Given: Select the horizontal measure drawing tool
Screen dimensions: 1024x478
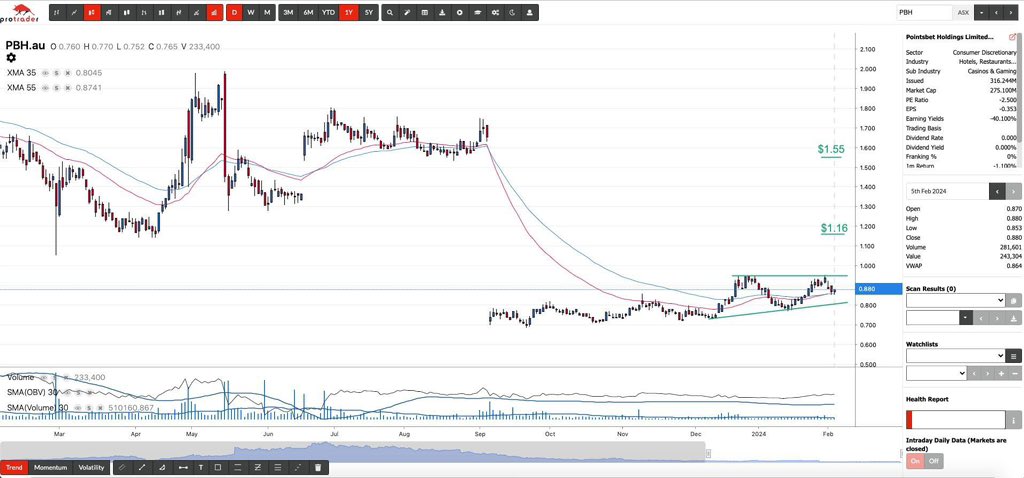Looking at the screenshot, I should [183, 468].
